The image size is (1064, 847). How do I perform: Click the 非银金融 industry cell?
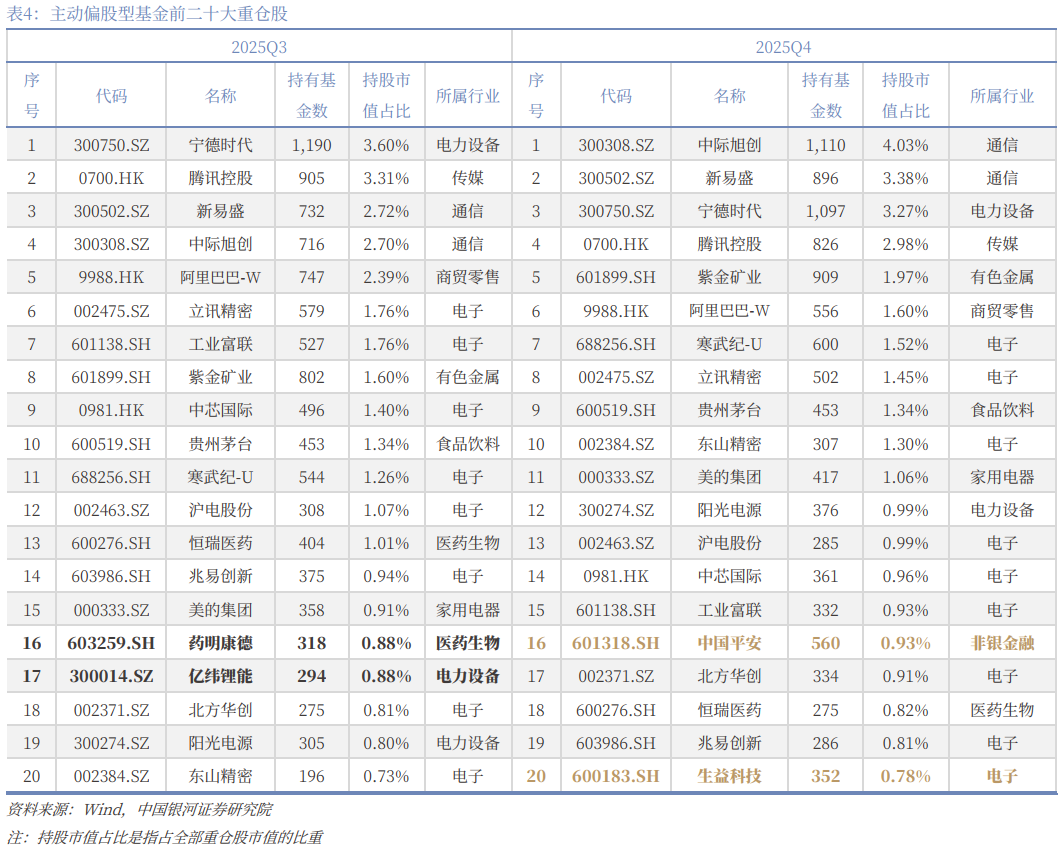1002,643
